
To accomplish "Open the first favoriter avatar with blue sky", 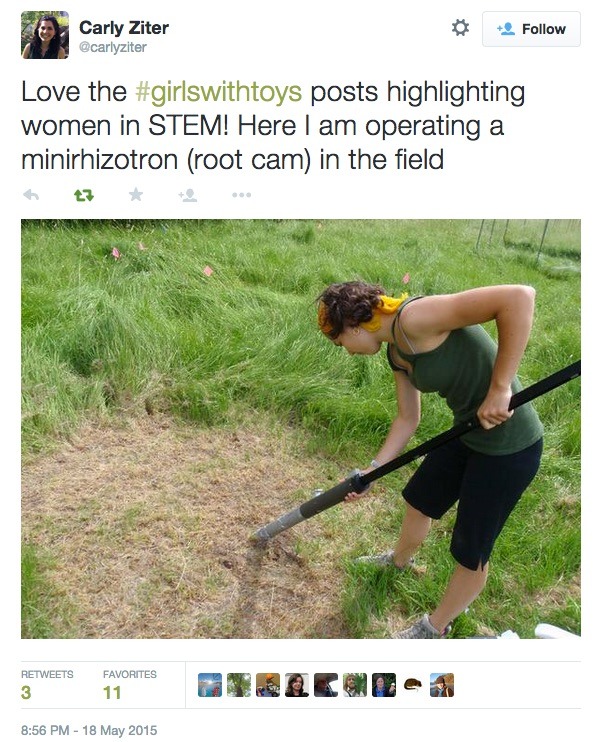I will tap(210, 685).
